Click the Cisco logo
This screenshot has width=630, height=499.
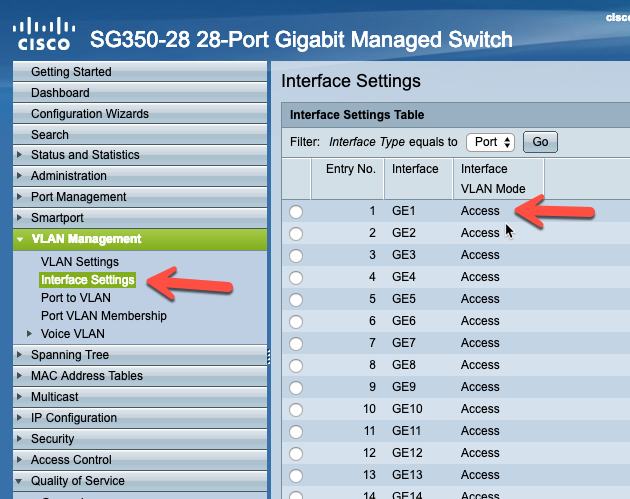click(44, 34)
